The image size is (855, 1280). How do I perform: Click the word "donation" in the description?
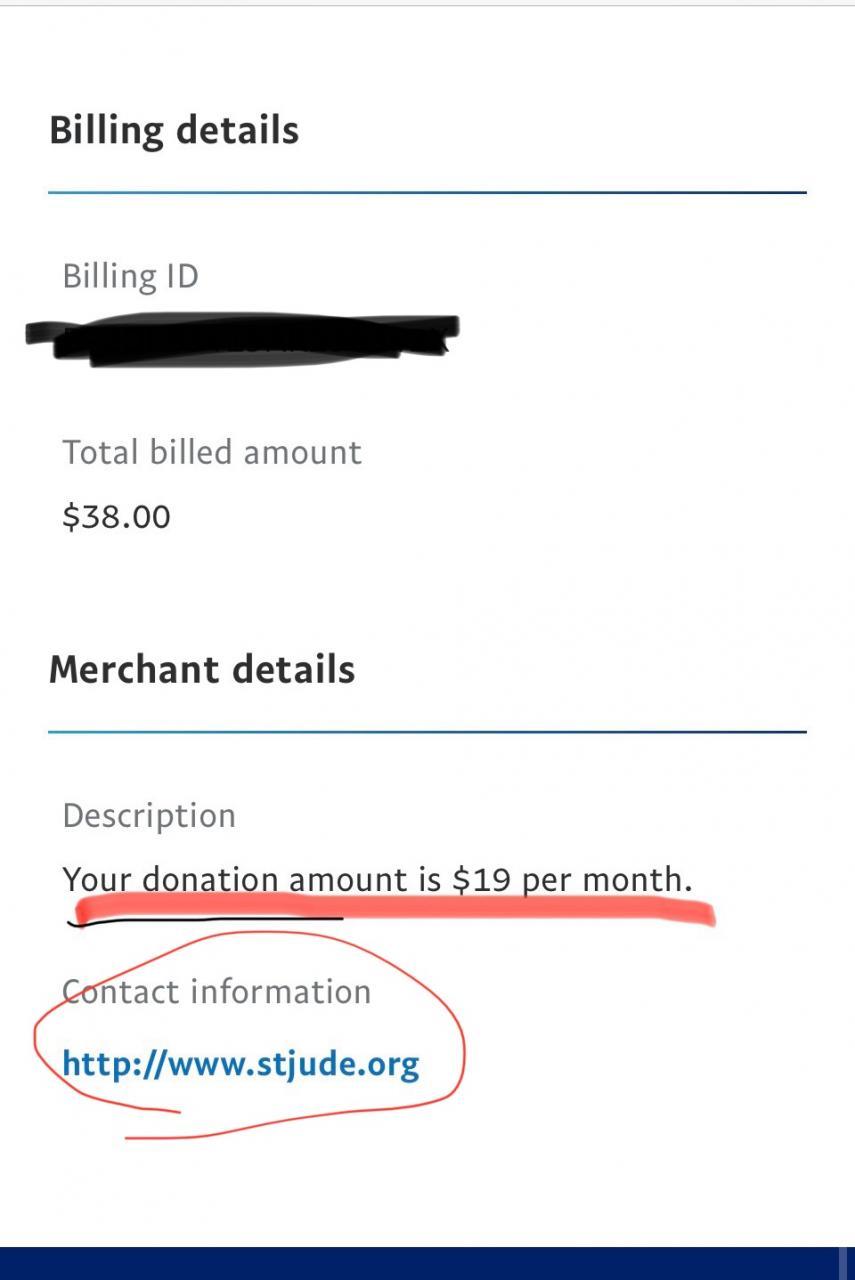(210, 880)
